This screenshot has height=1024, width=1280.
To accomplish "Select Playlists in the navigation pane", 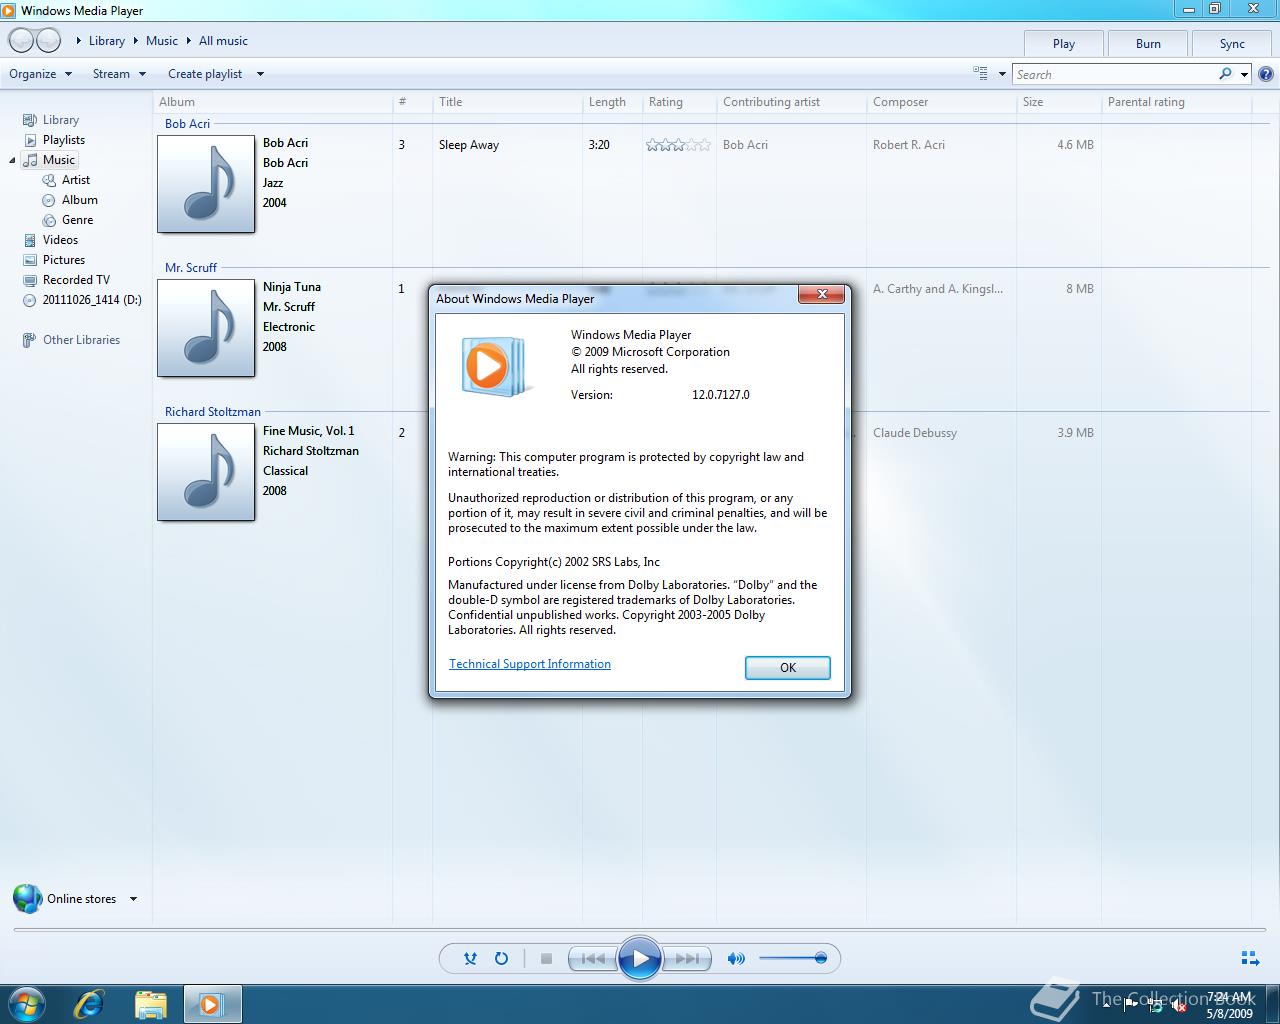I will [x=63, y=140].
